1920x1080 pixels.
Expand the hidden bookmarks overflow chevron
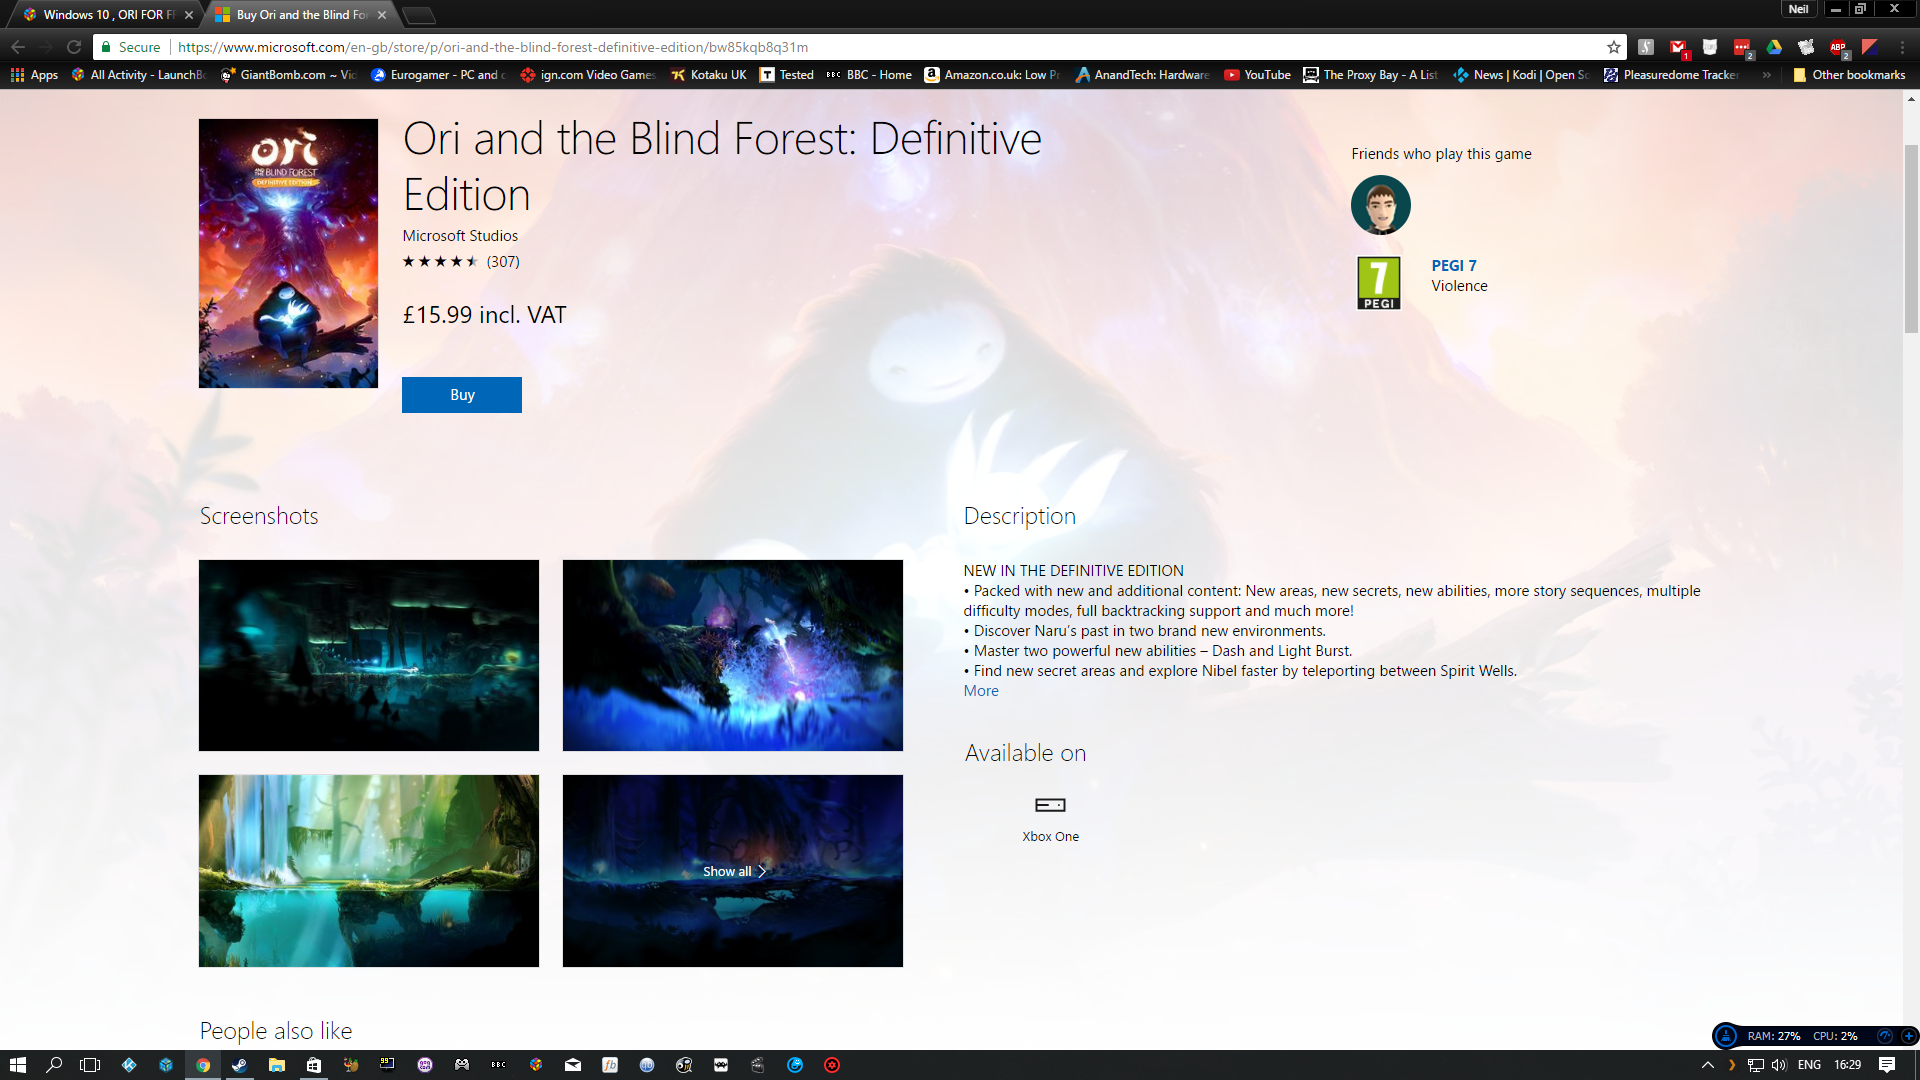(x=1767, y=75)
